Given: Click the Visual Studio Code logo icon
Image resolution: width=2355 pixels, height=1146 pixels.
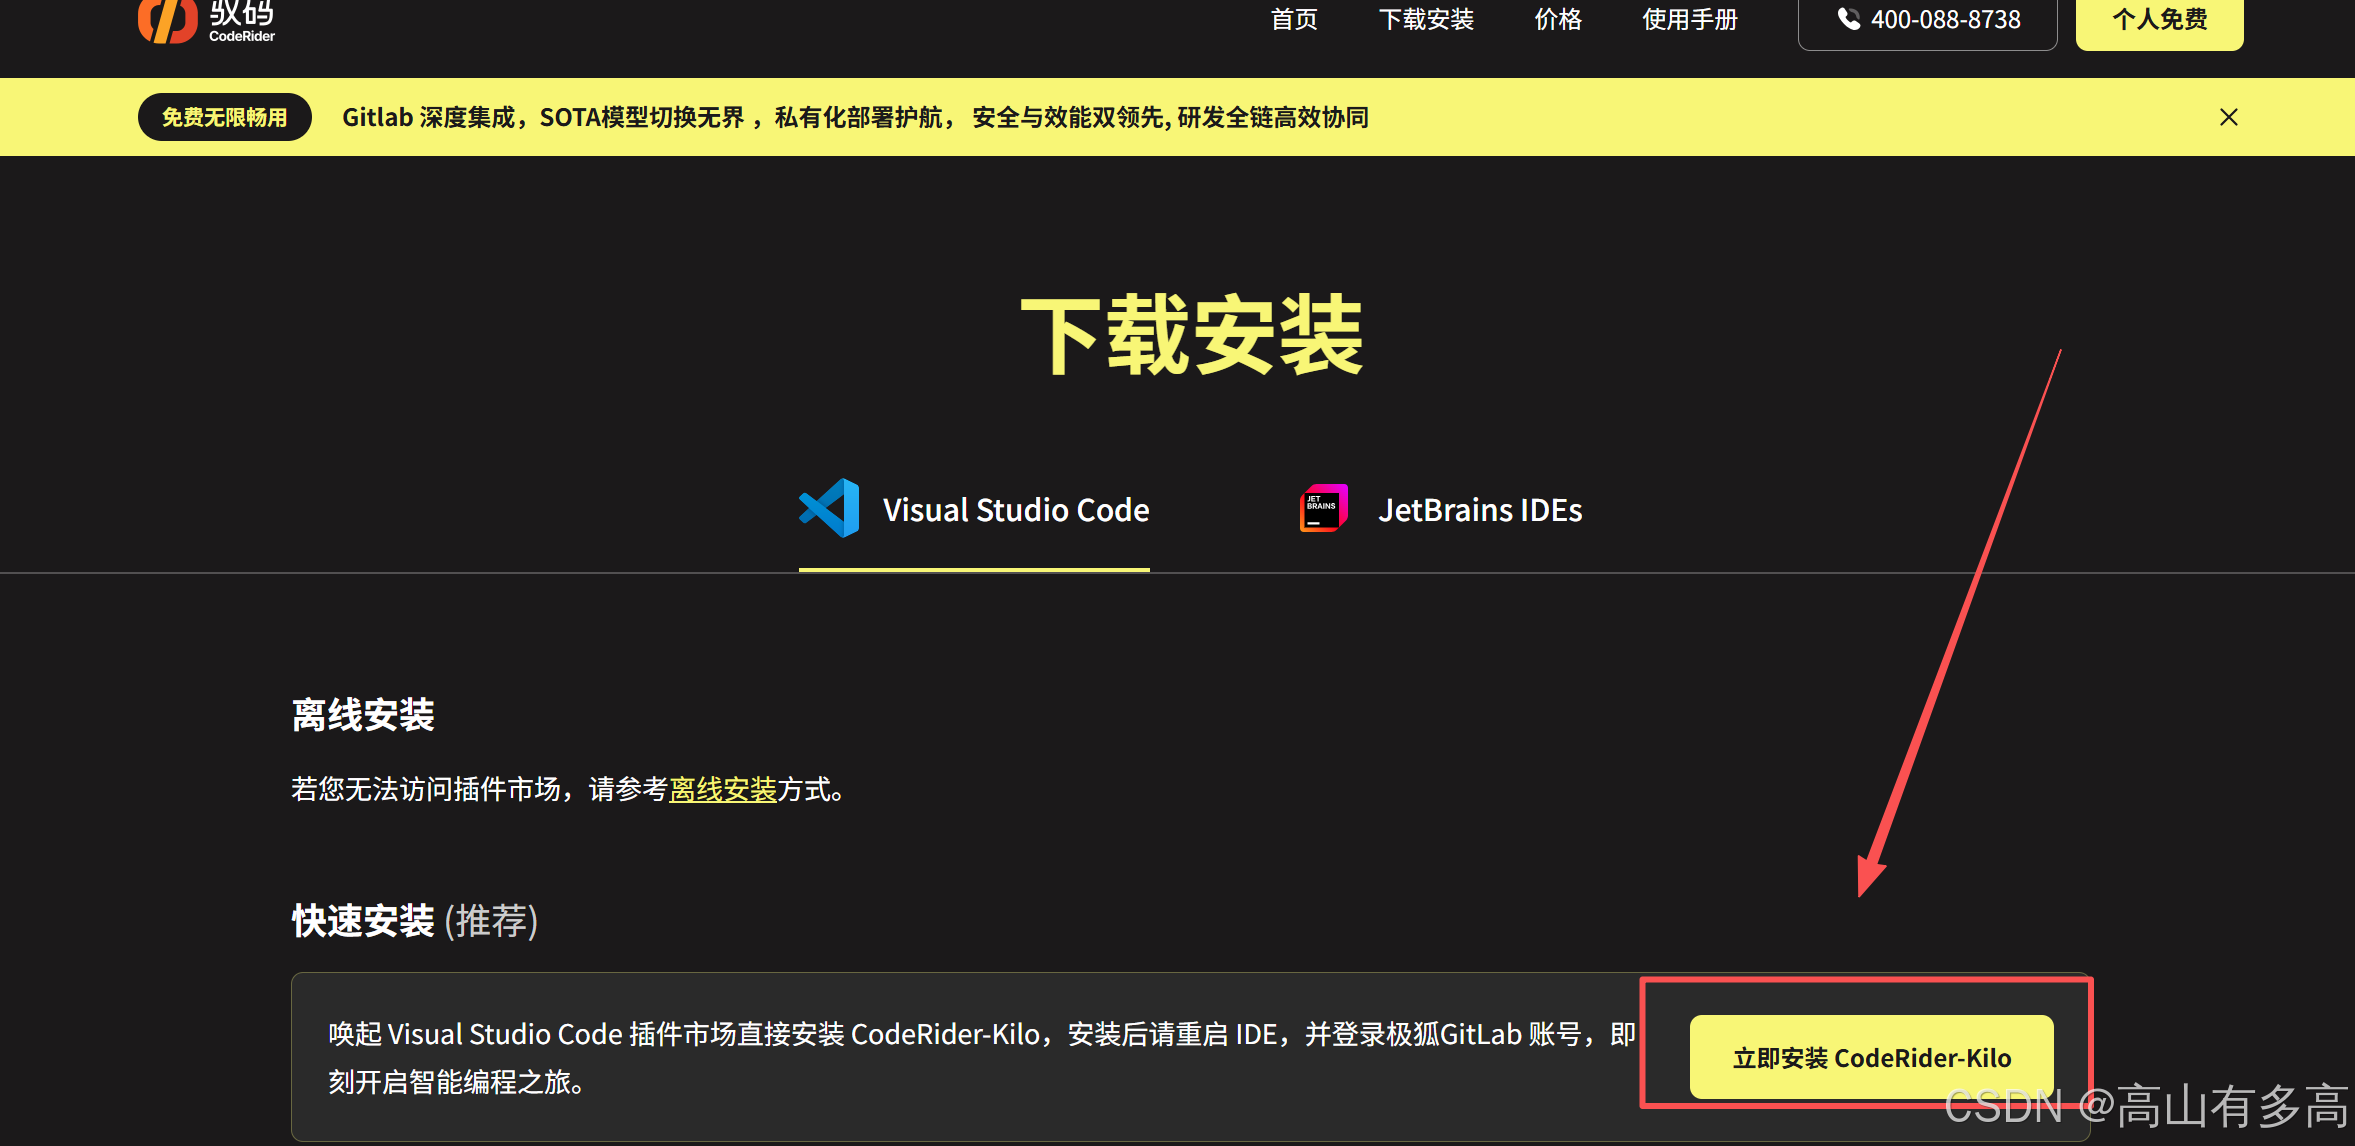Looking at the screenshot, I should click(x=829, y=508).
